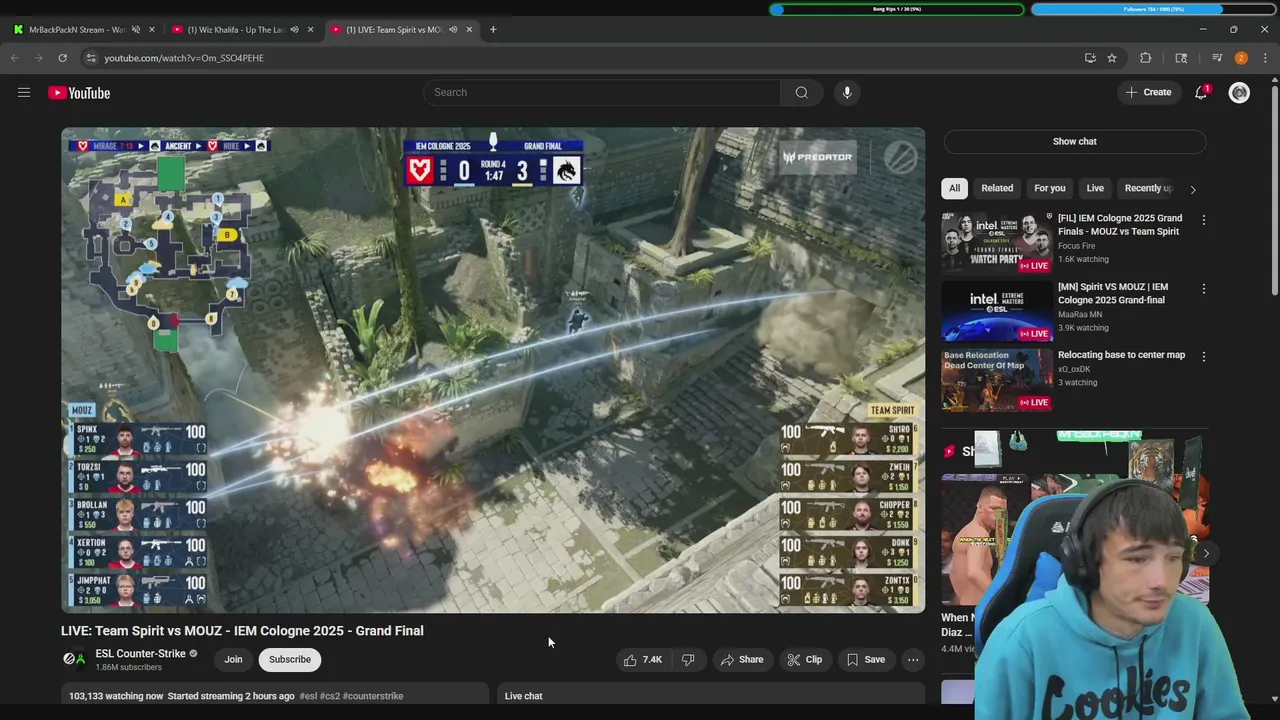The width and height of the screenshot is (1280, 720).
Task: Click the live video player
Action: (493, 370)
